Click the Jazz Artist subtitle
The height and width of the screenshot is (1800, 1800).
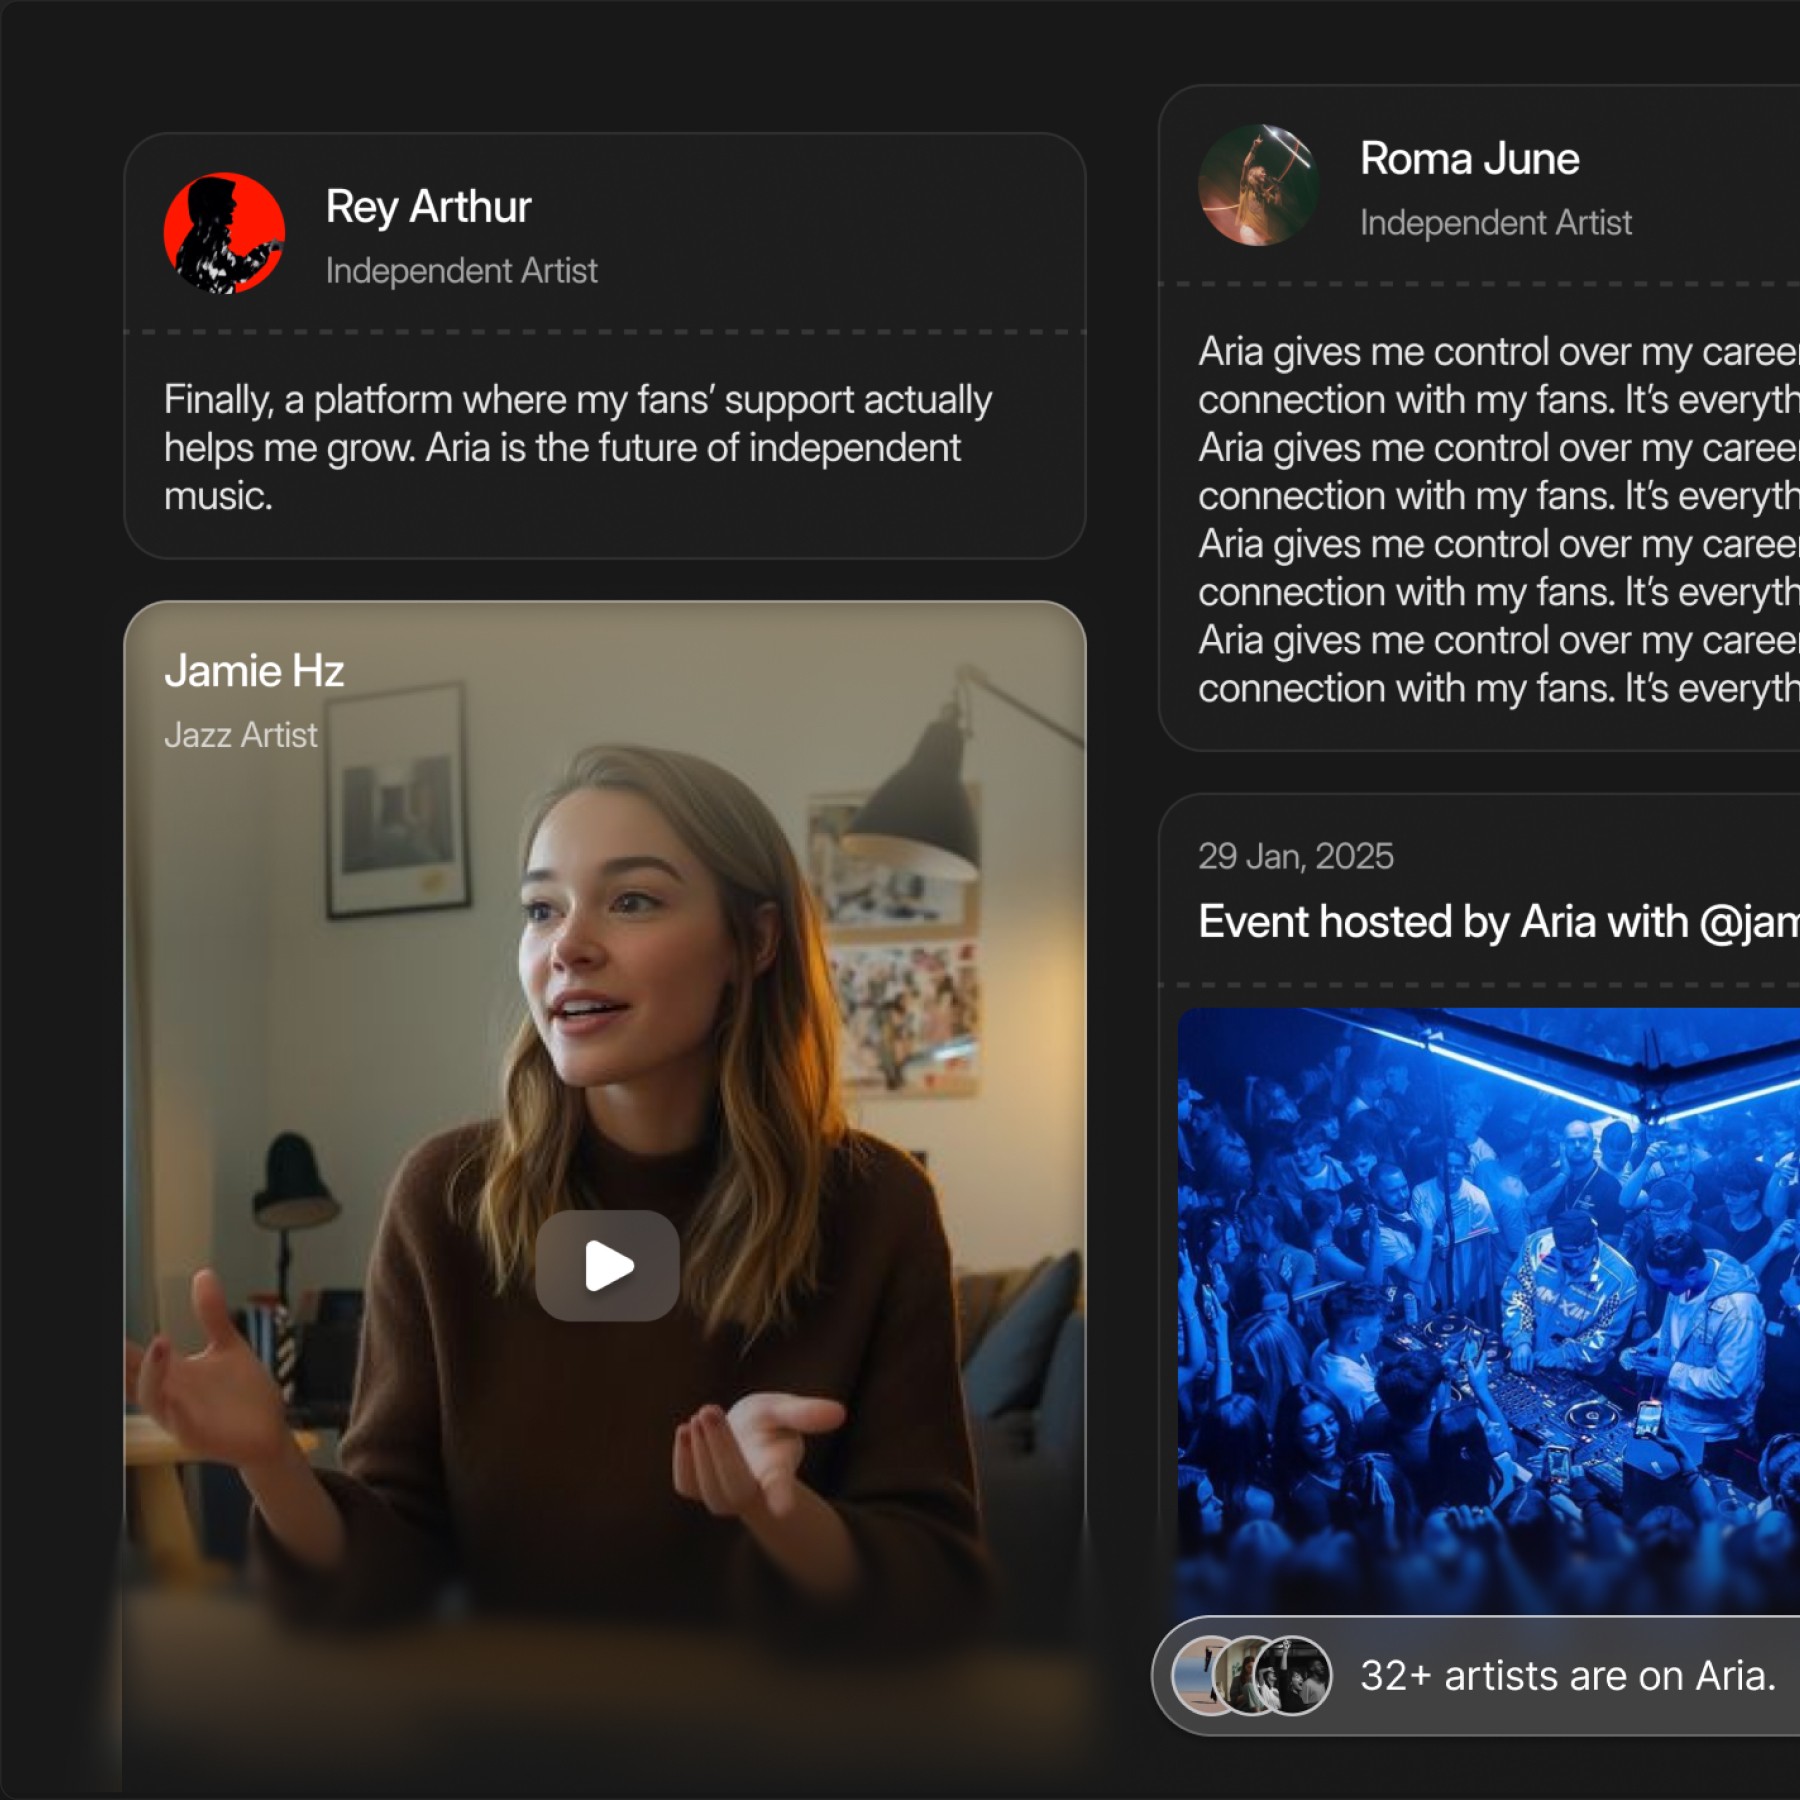tap(240, 735)
